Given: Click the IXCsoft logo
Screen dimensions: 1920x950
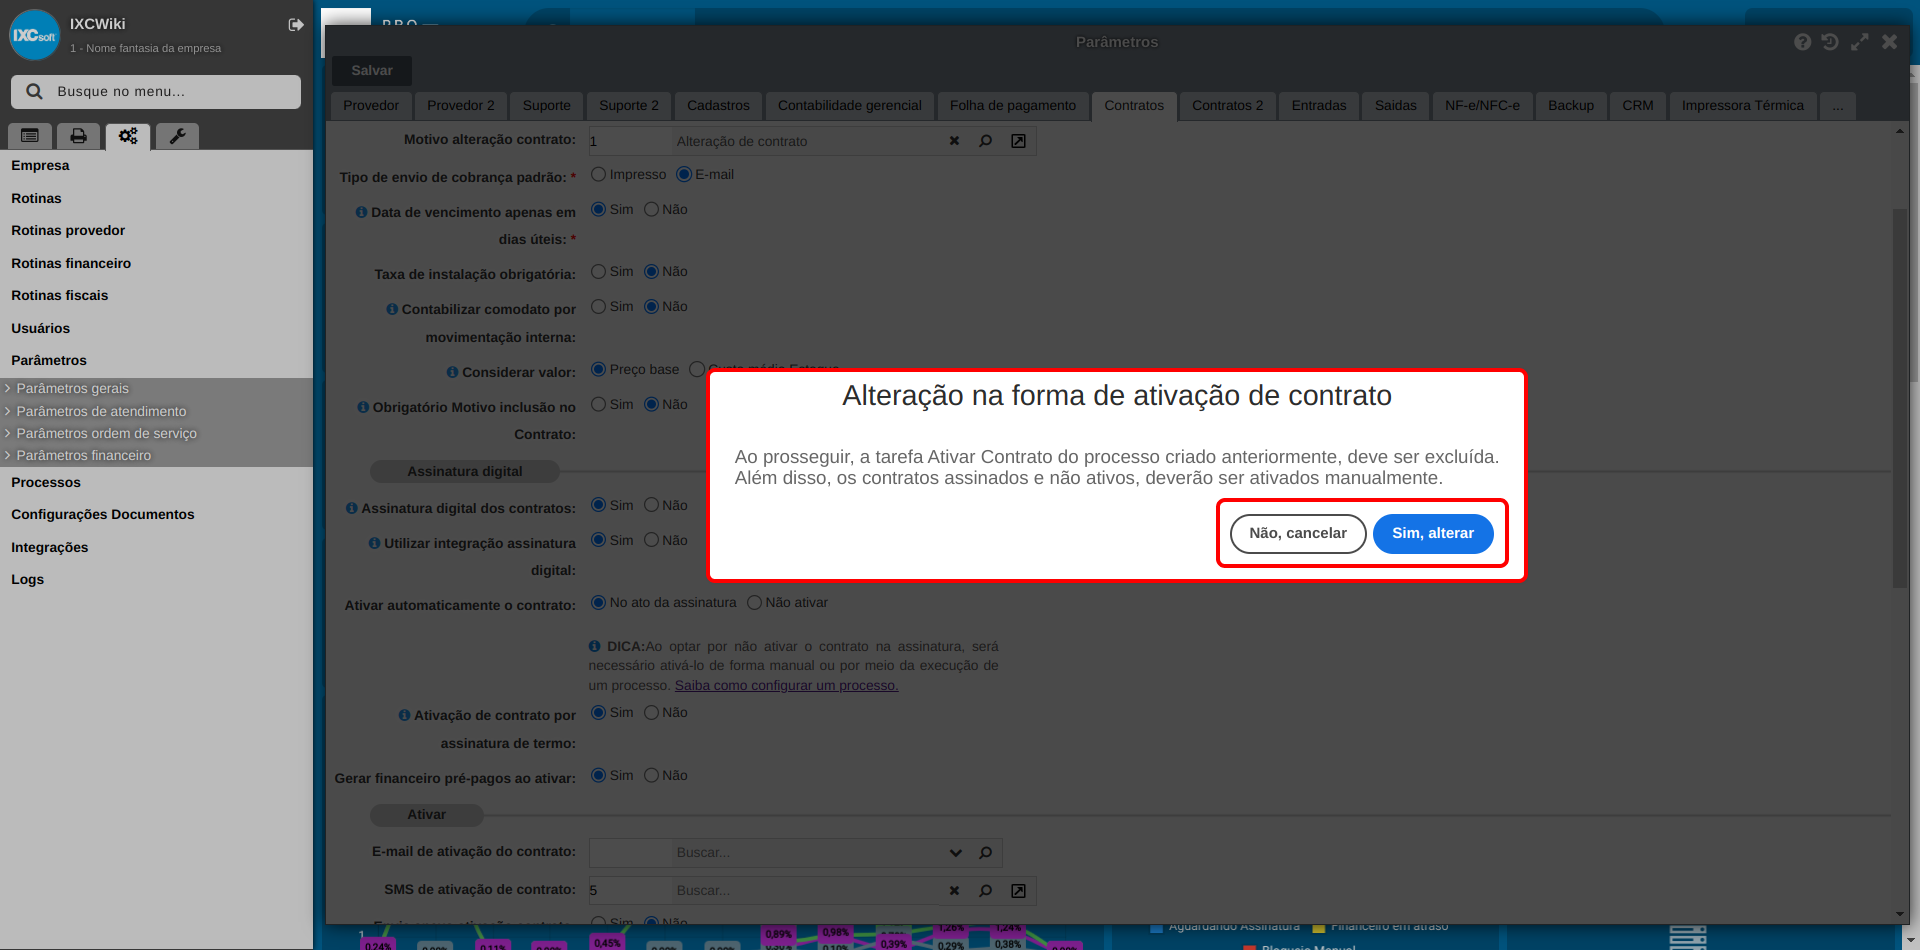Looking at the screenshot, I should pyautogui.click(x=35, y=35).
